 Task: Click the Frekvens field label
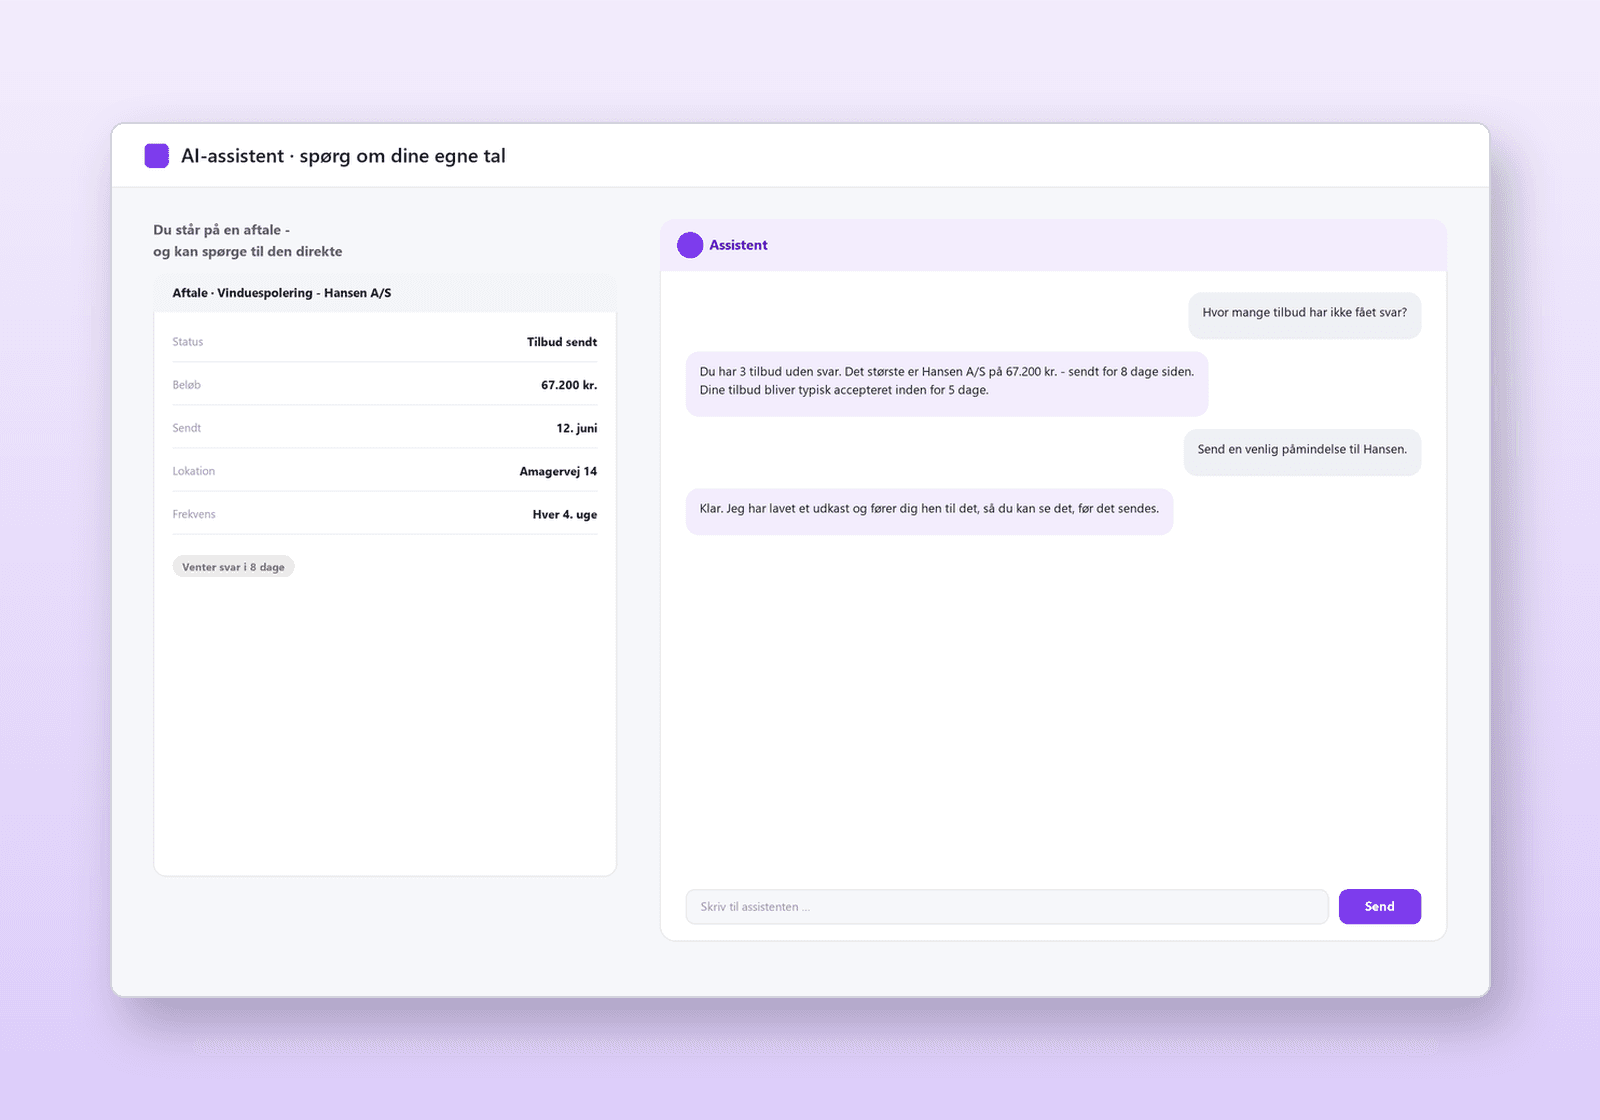(x=193, y=514)
